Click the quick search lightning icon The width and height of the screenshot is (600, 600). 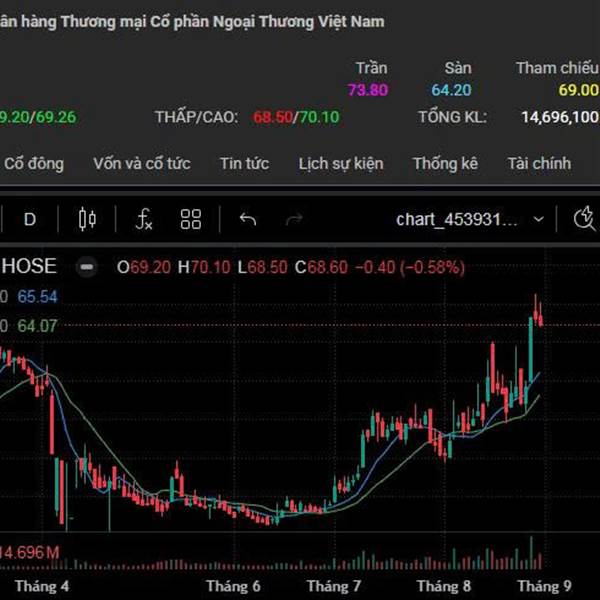pyautogui.click(x=585, y=219)
